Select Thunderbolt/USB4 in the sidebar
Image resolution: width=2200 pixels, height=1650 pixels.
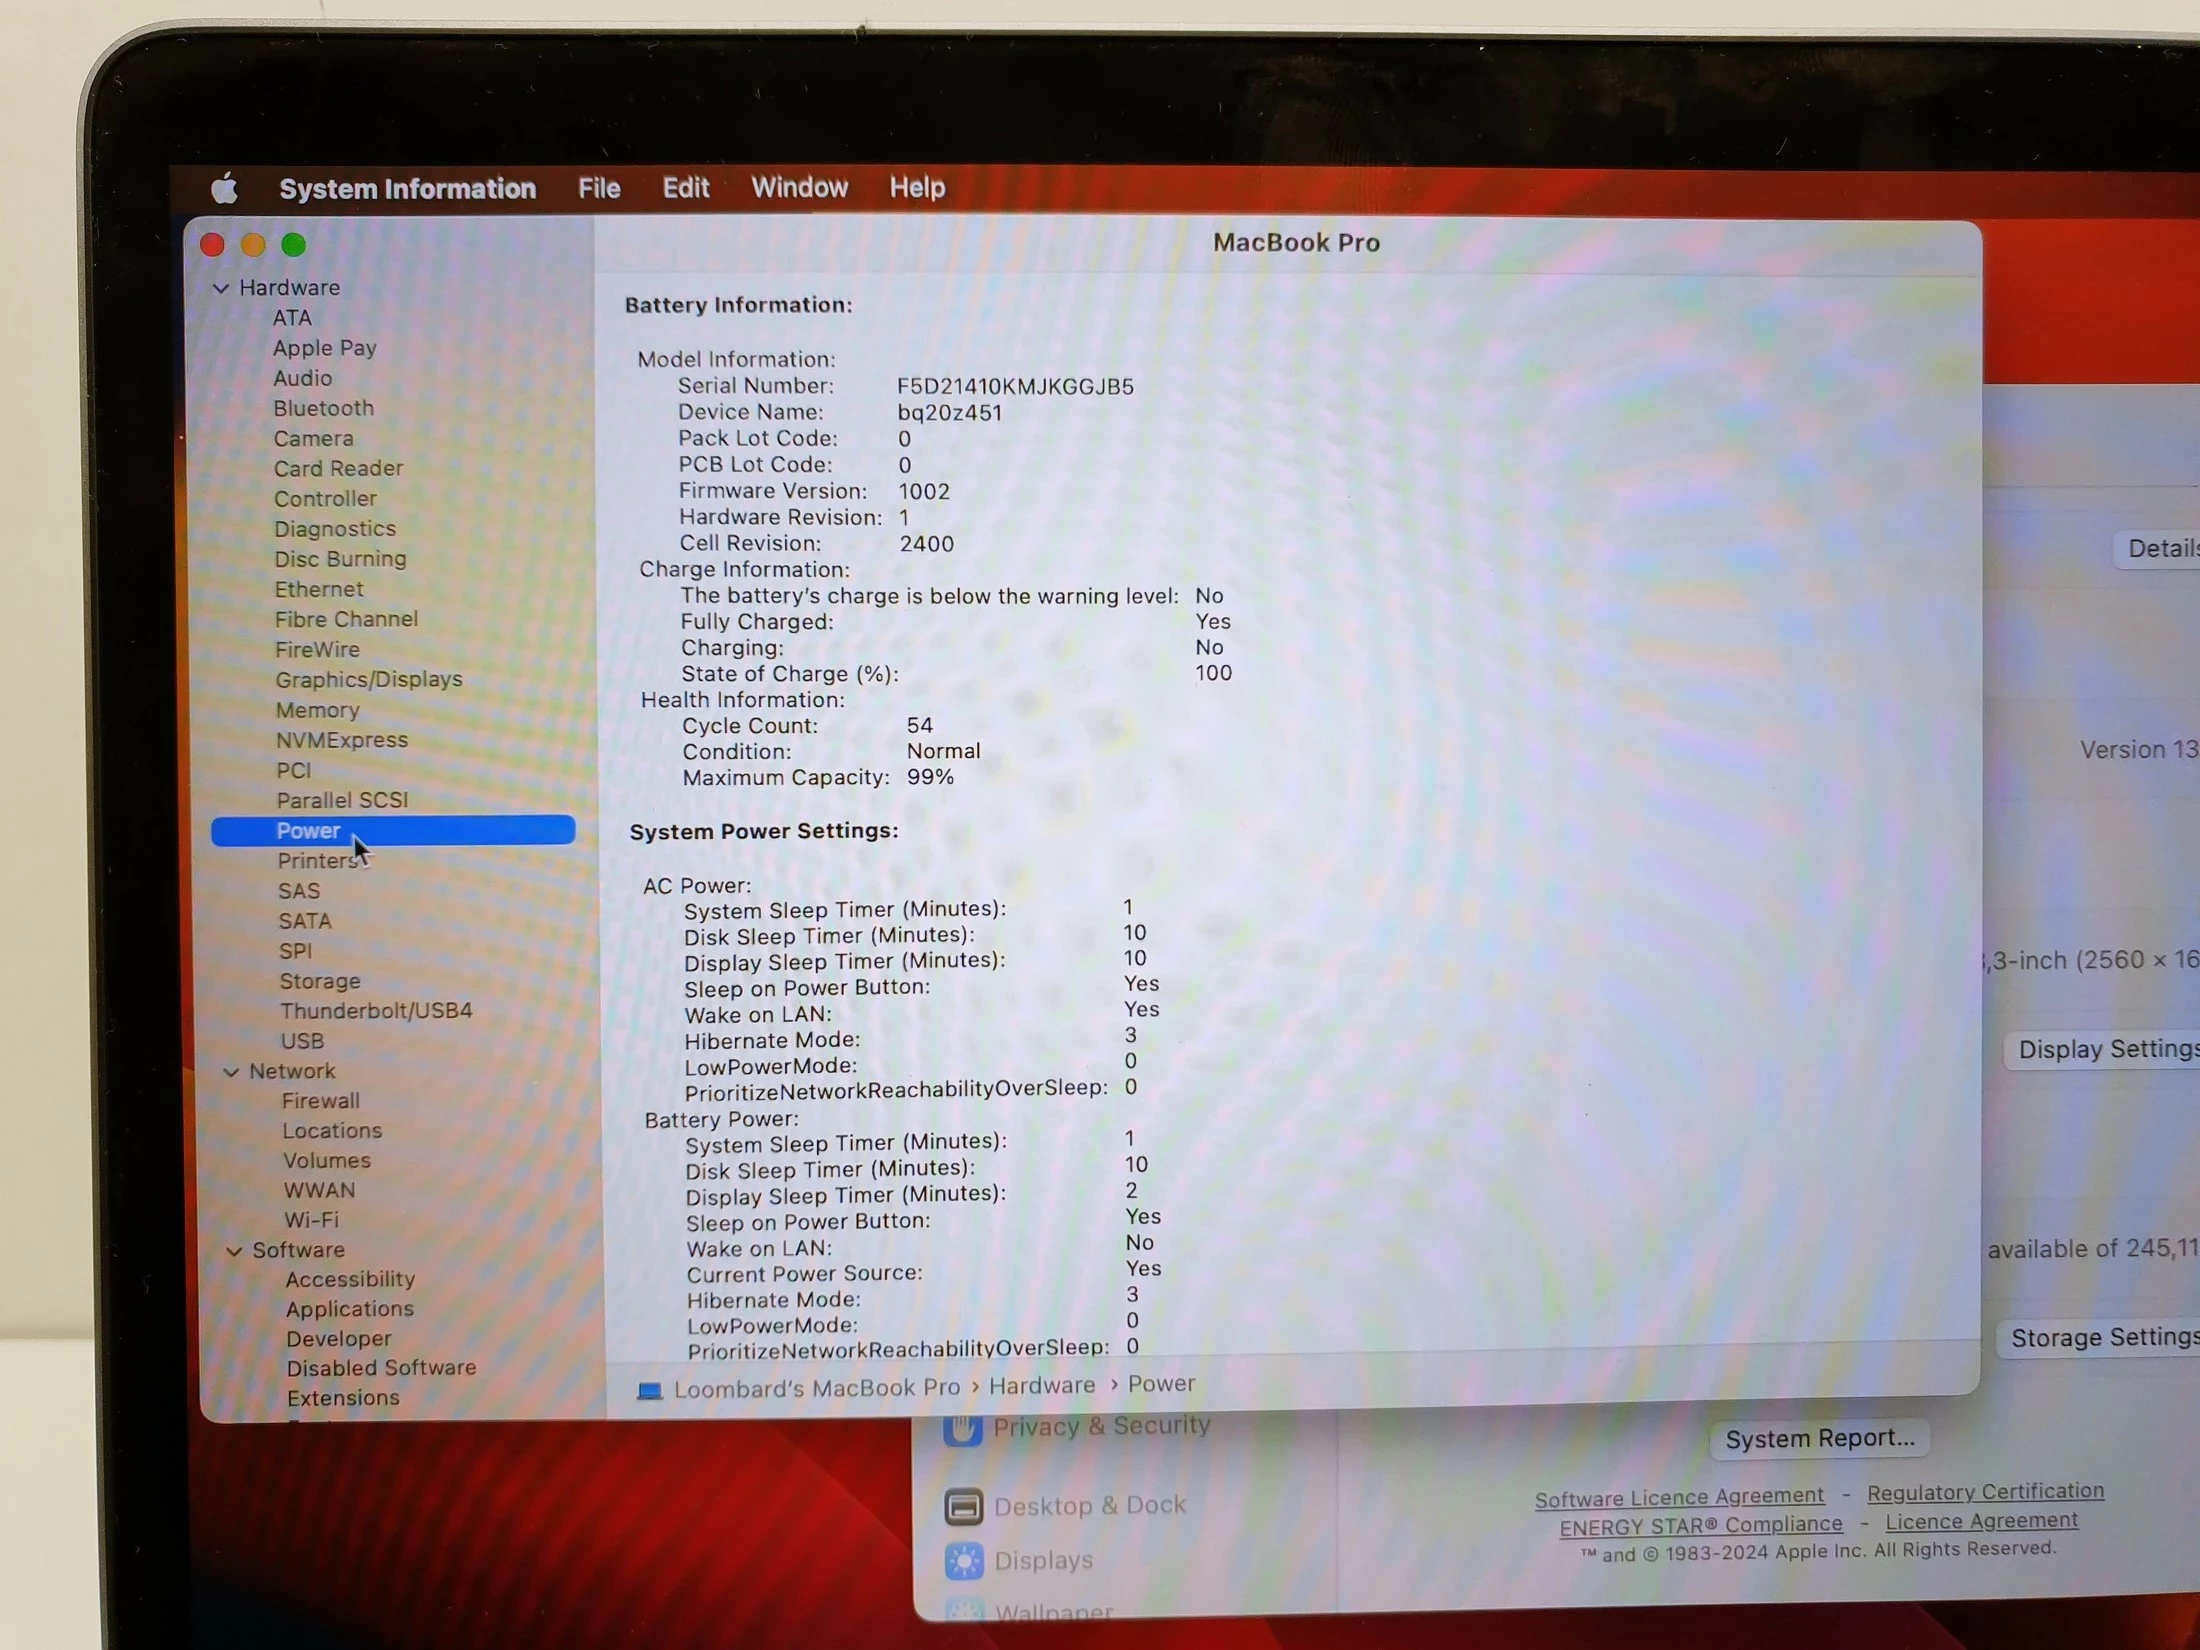point(376,1011)
